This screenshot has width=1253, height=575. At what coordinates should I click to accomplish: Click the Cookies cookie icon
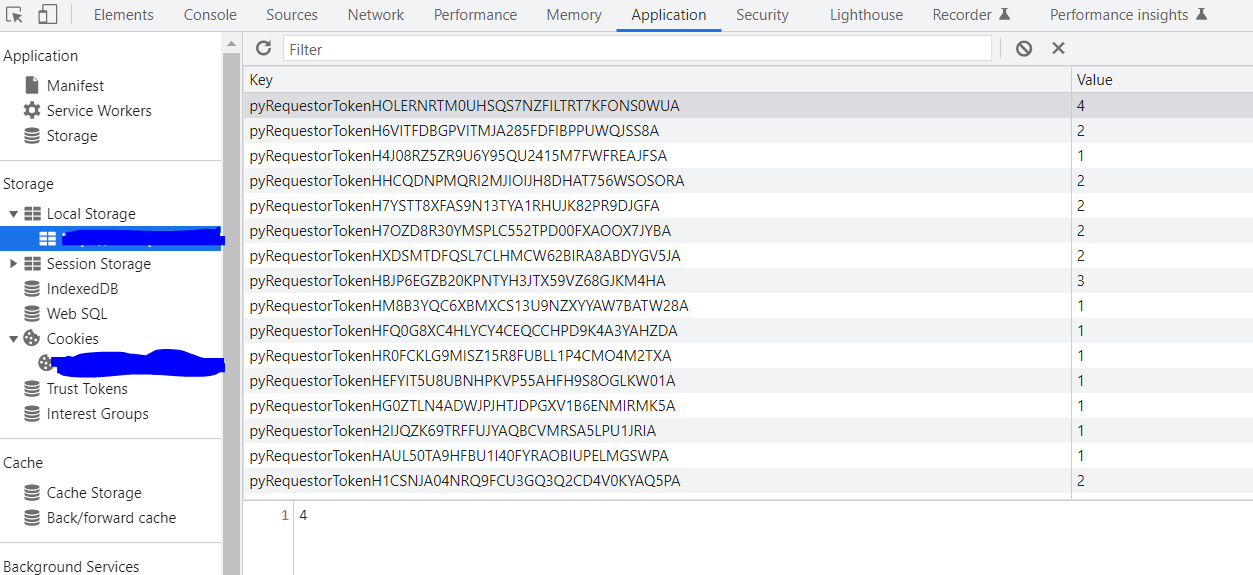tap(32, 338)
